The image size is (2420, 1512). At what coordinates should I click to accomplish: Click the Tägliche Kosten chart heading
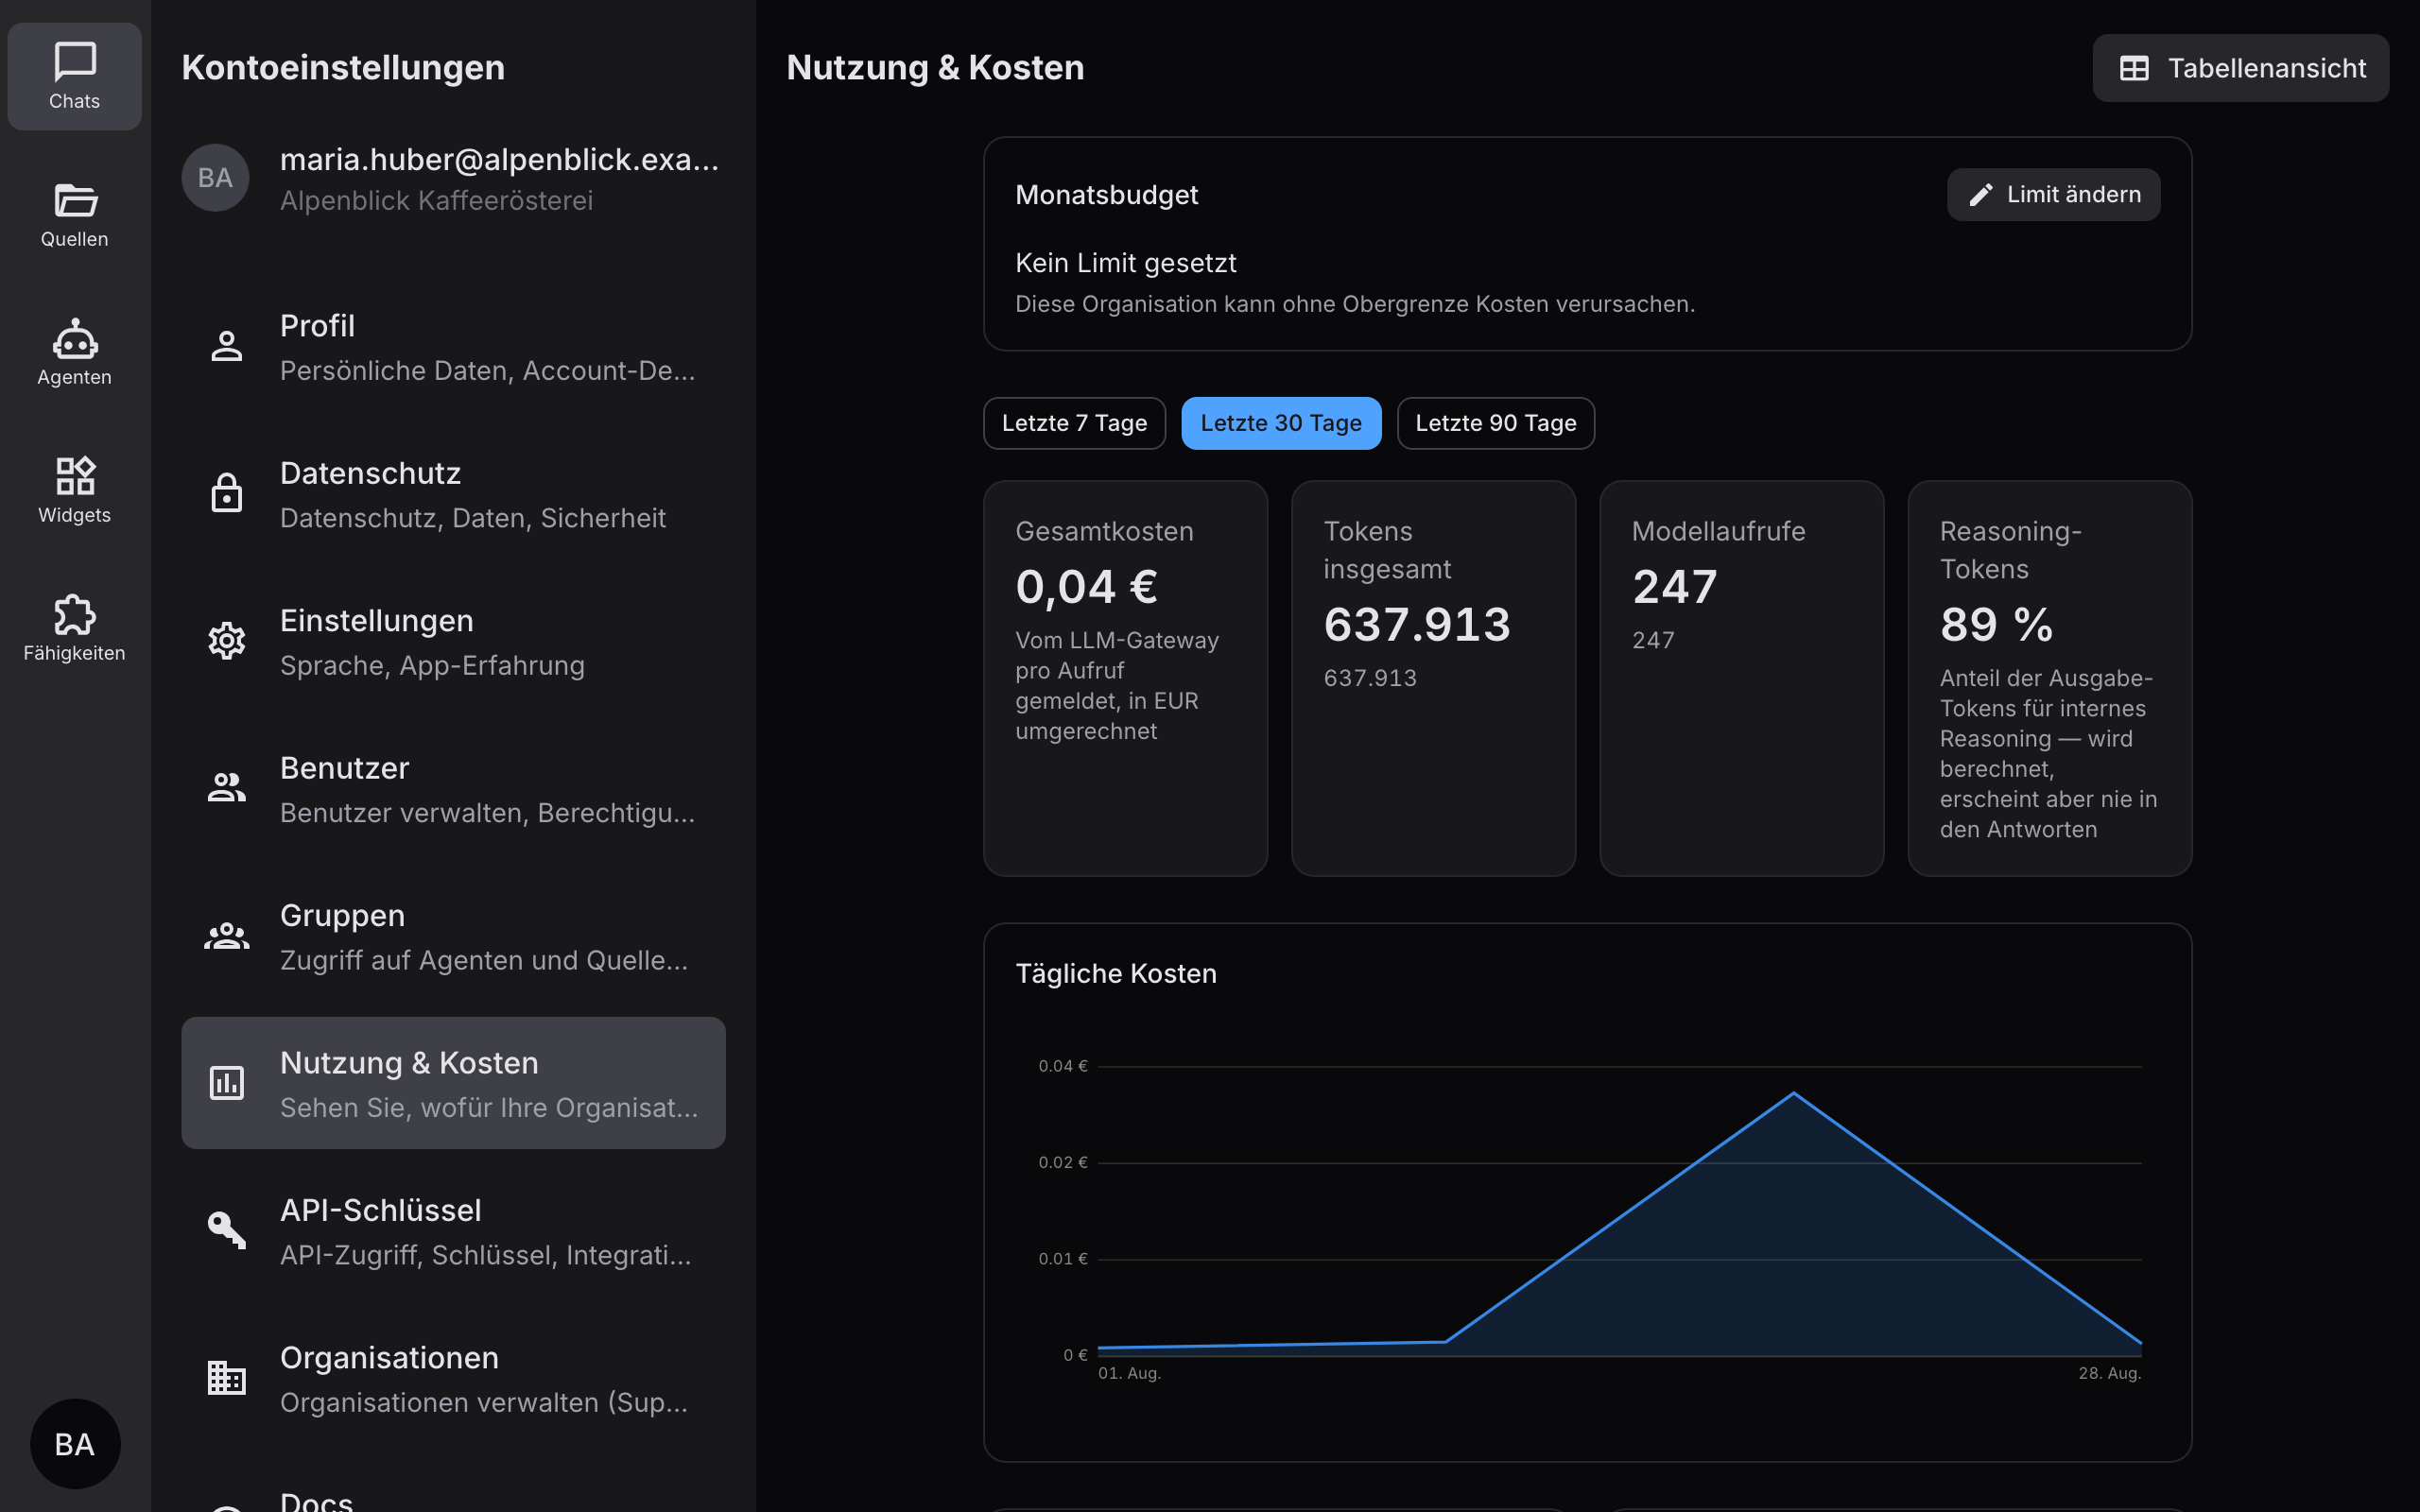pos(1116,974)
